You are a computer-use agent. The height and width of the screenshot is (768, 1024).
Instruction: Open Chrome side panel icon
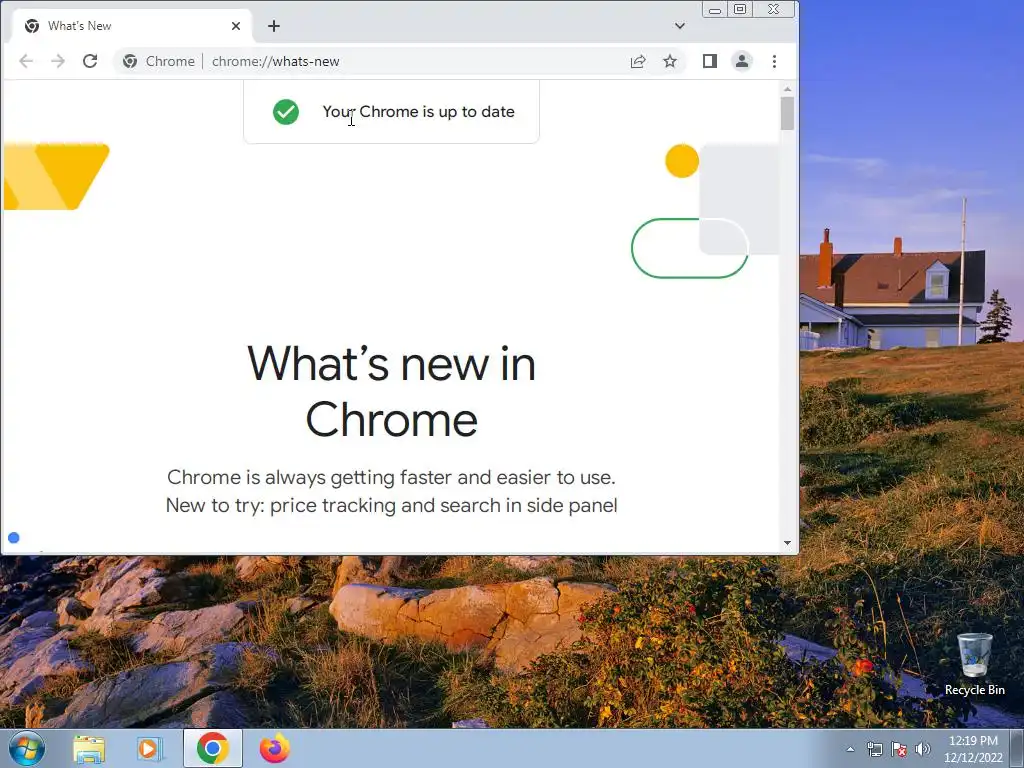click(x=710, y=61)
